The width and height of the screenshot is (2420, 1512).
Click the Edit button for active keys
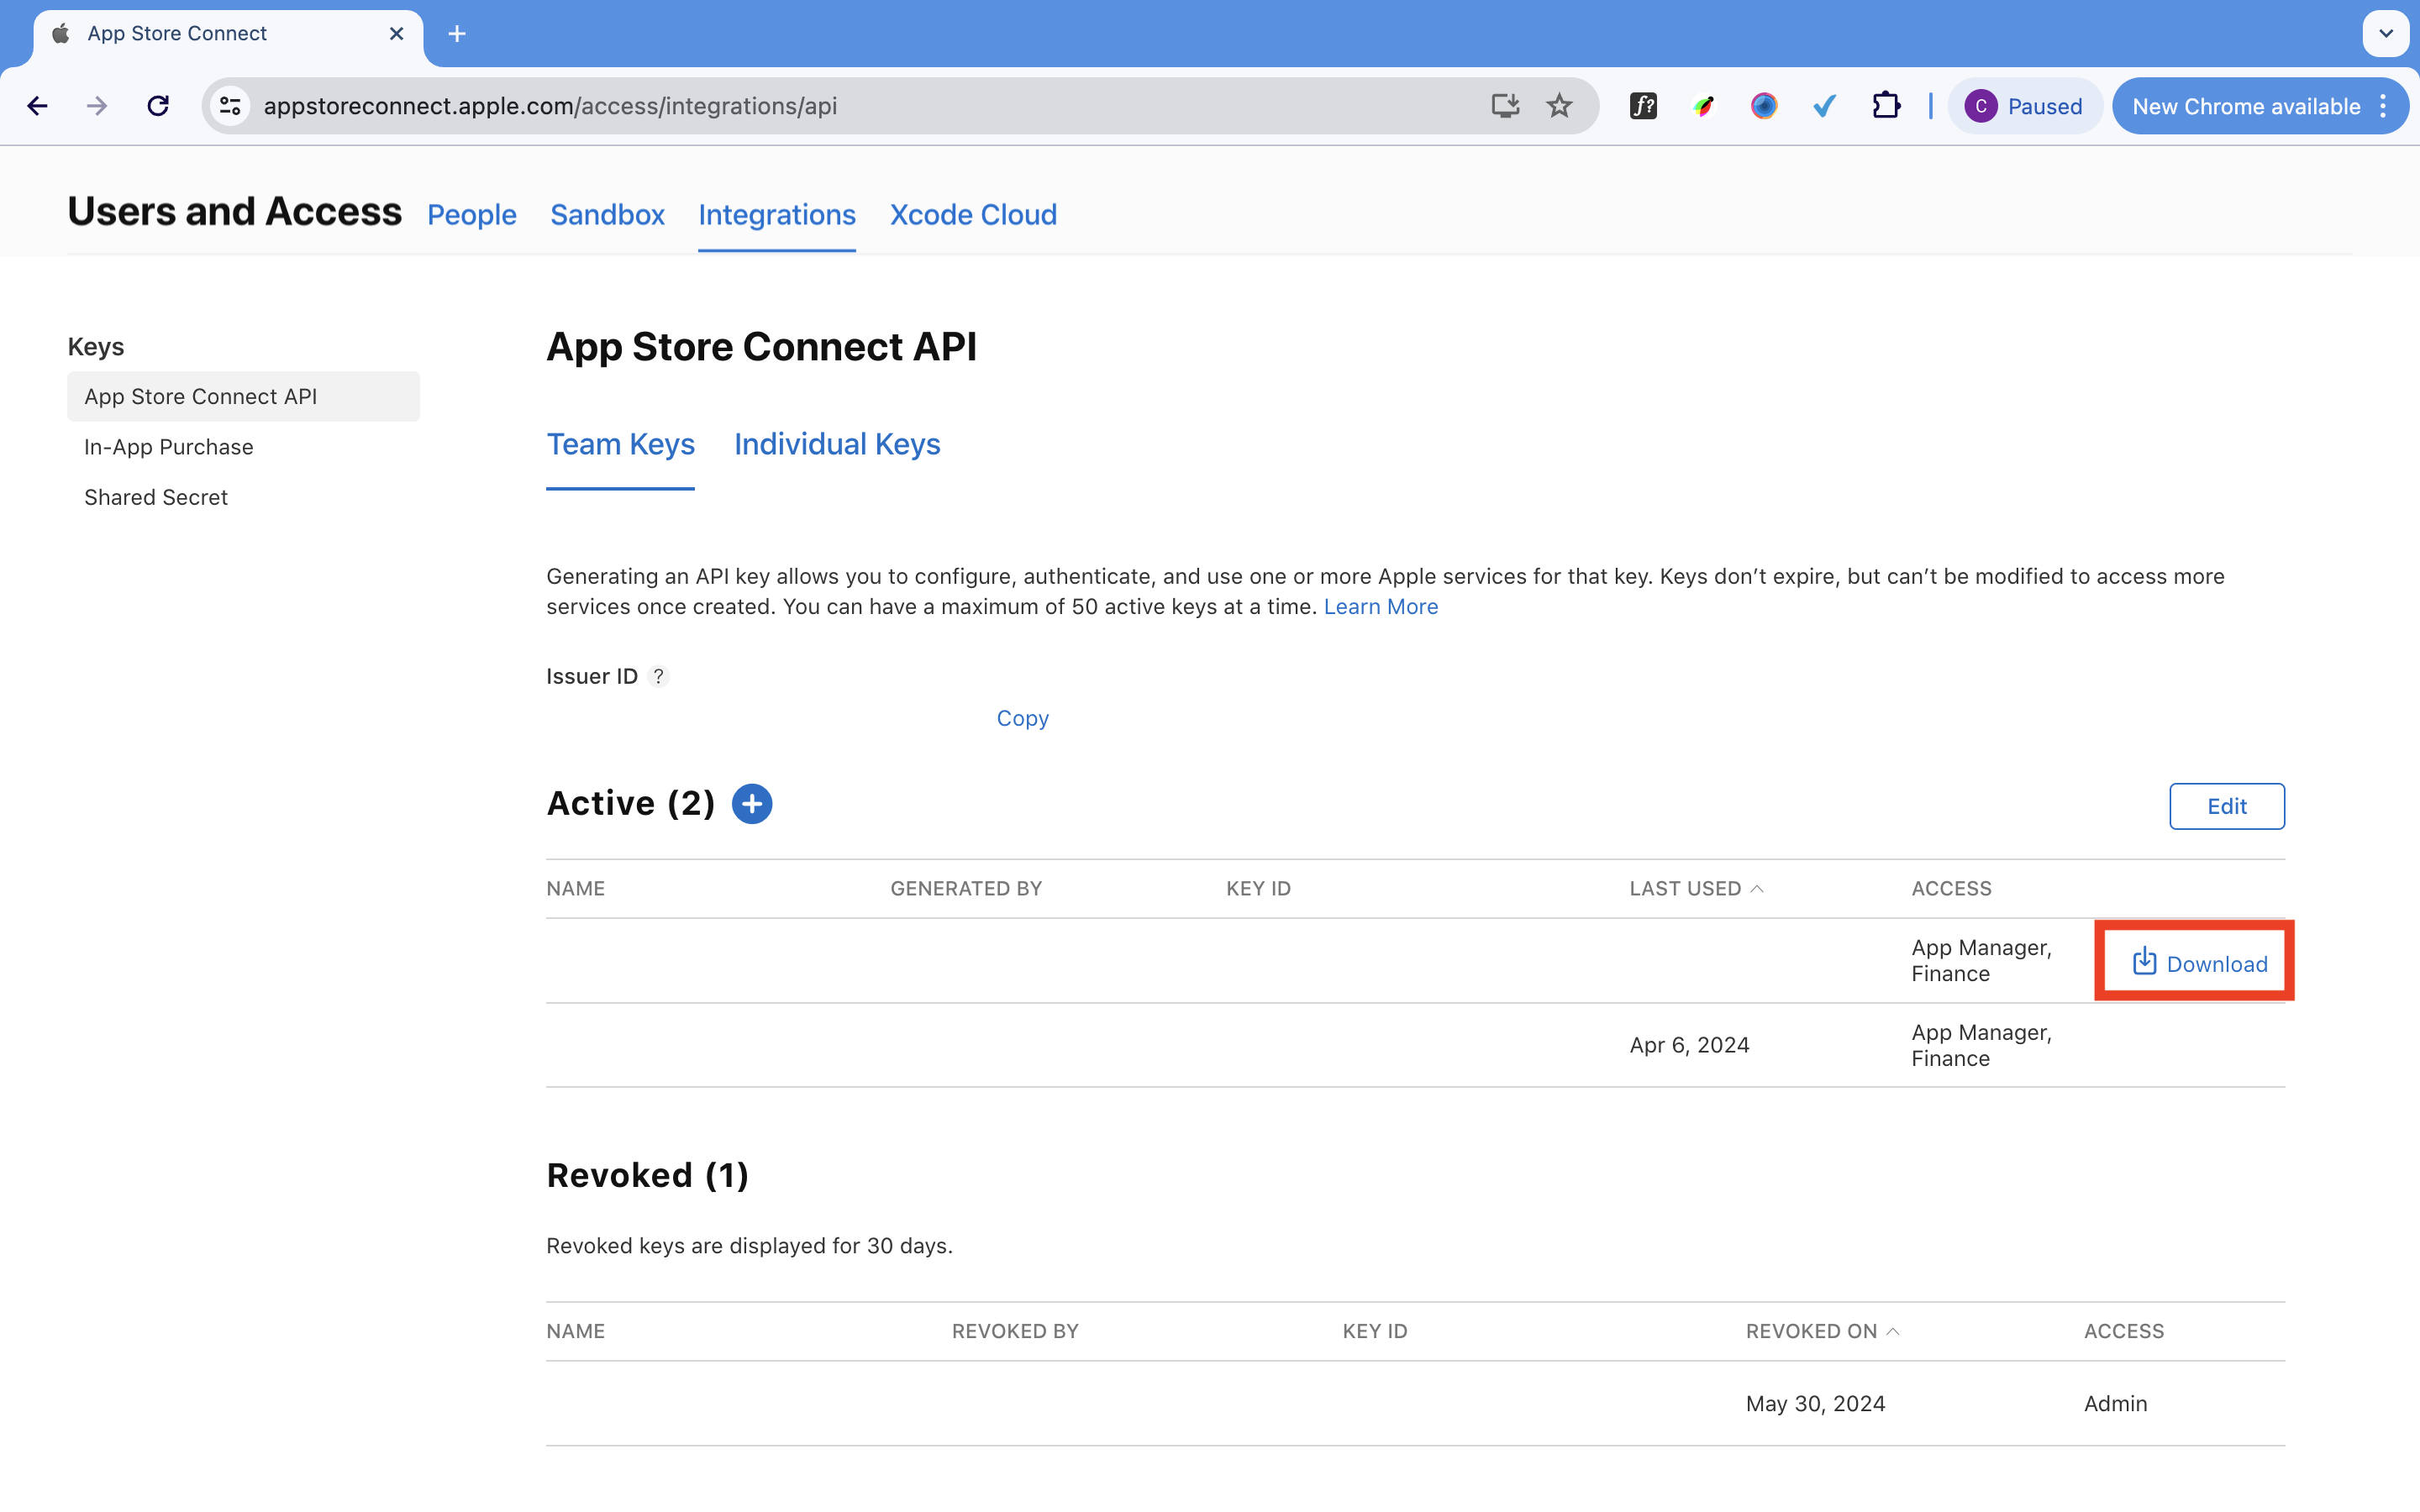2226,806
